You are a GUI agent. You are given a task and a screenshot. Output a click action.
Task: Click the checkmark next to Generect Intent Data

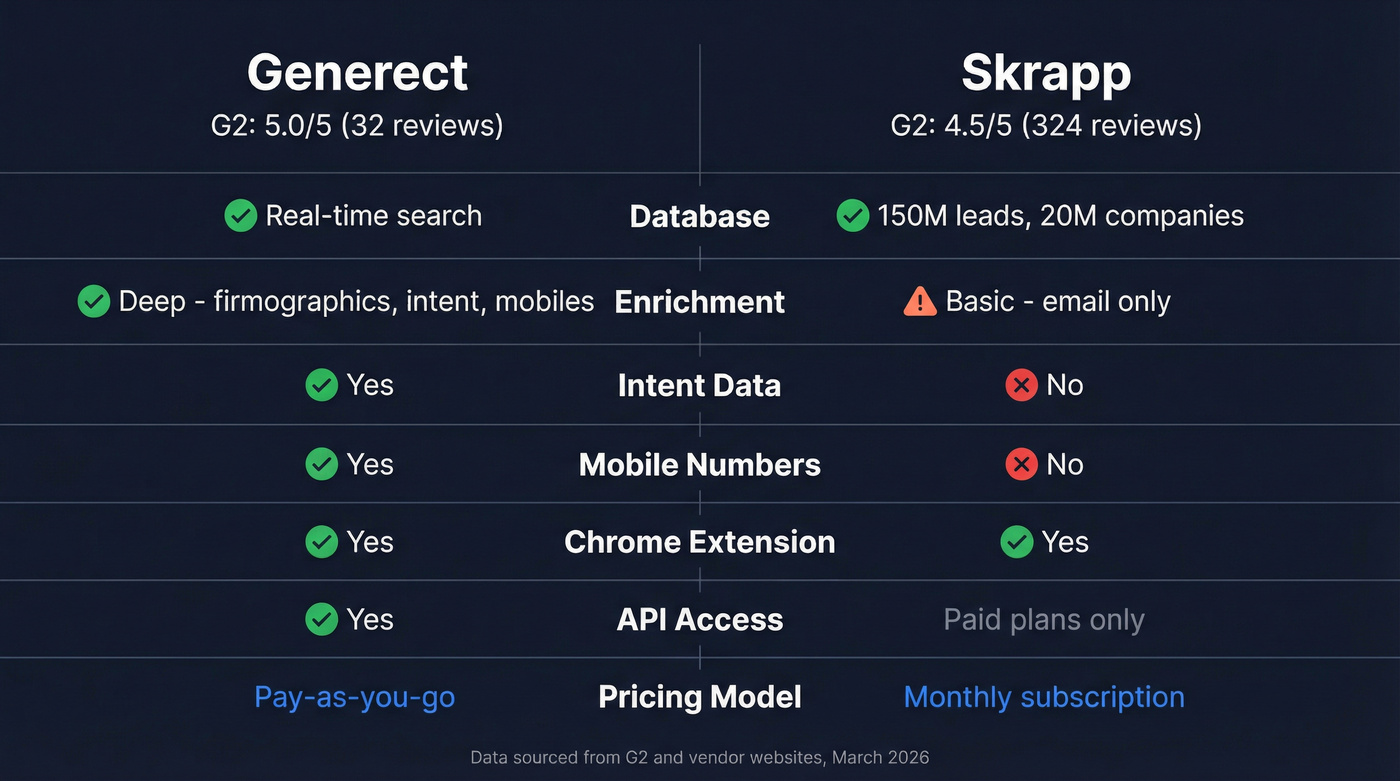click(321, 385)
